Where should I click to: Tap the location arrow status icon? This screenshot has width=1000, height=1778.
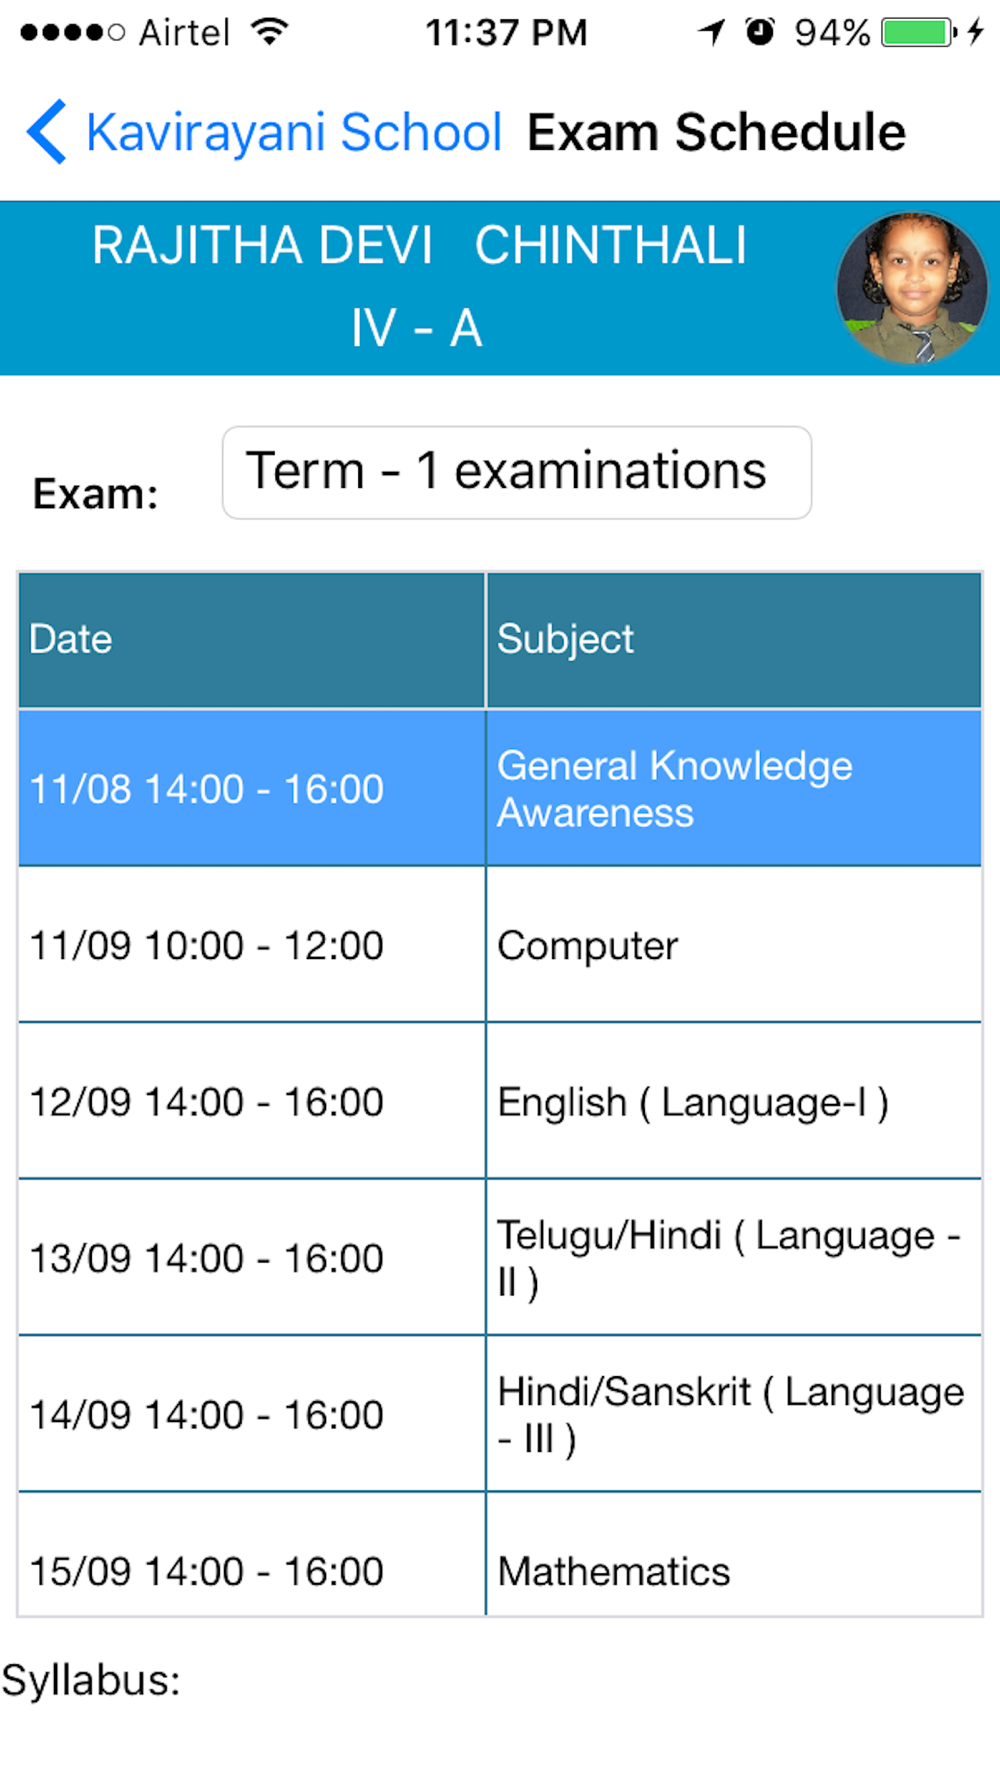click(711, 32)
